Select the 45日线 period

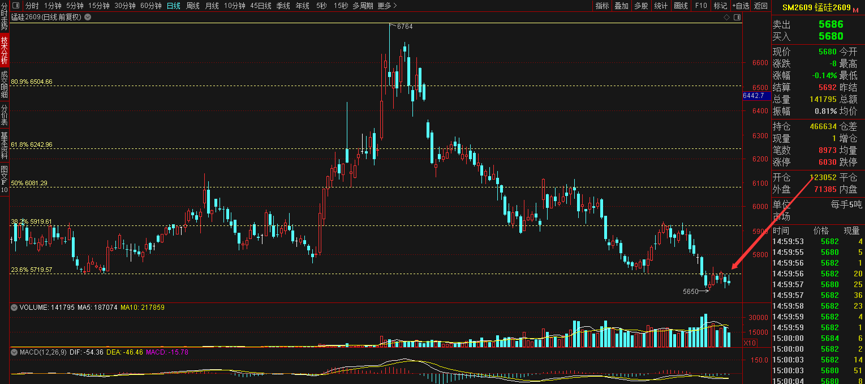(x=260, y=6)
